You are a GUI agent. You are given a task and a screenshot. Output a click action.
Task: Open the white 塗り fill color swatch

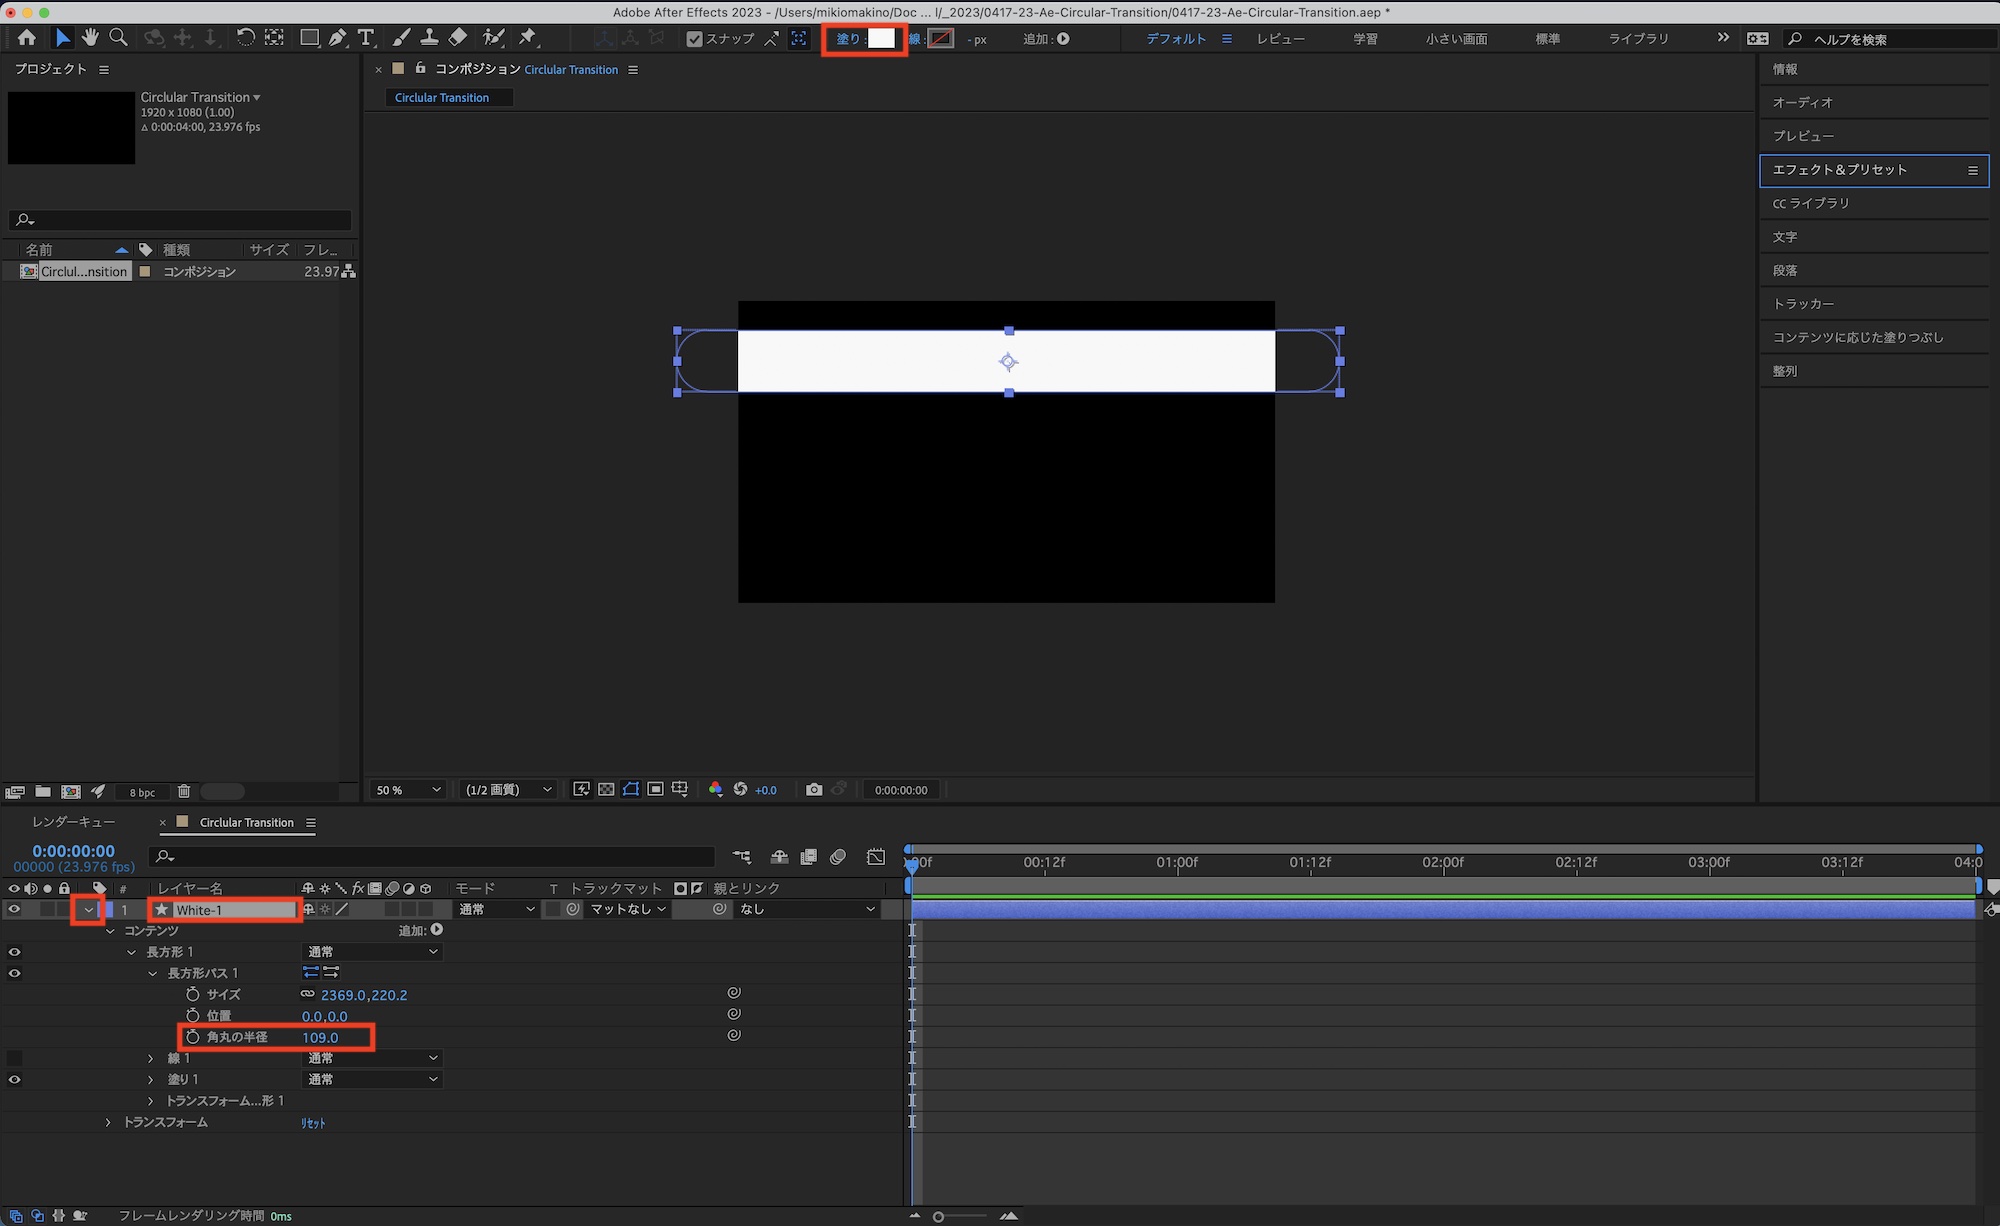[x=881, y=39]
